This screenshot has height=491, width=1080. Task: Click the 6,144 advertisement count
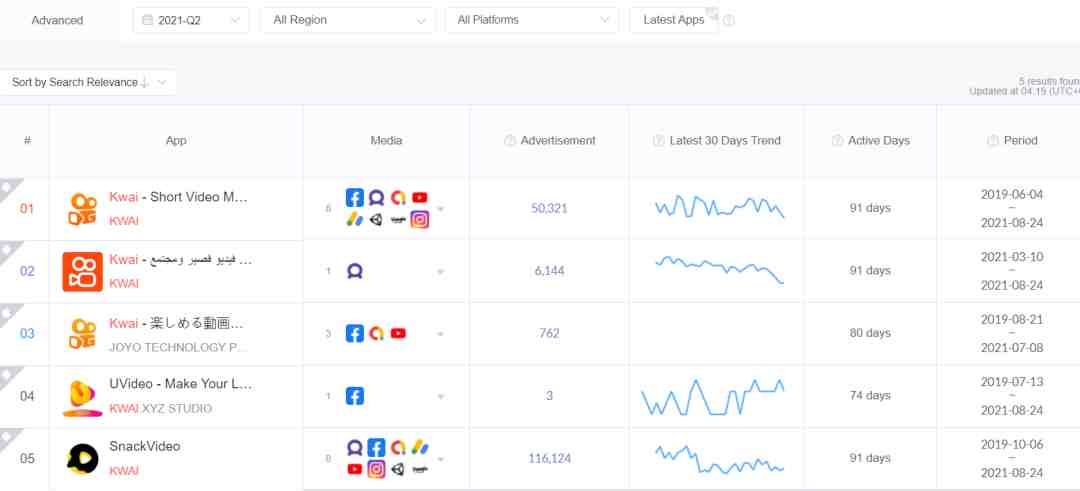tap(549, 271)
